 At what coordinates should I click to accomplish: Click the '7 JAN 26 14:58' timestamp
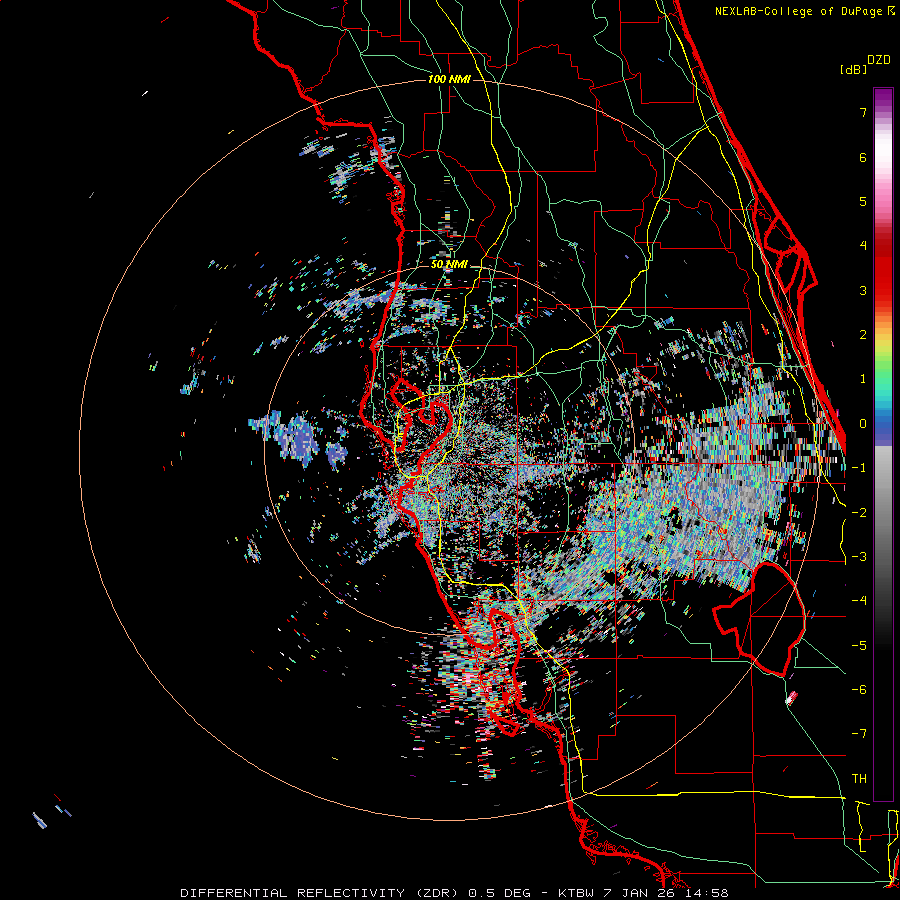666,893
